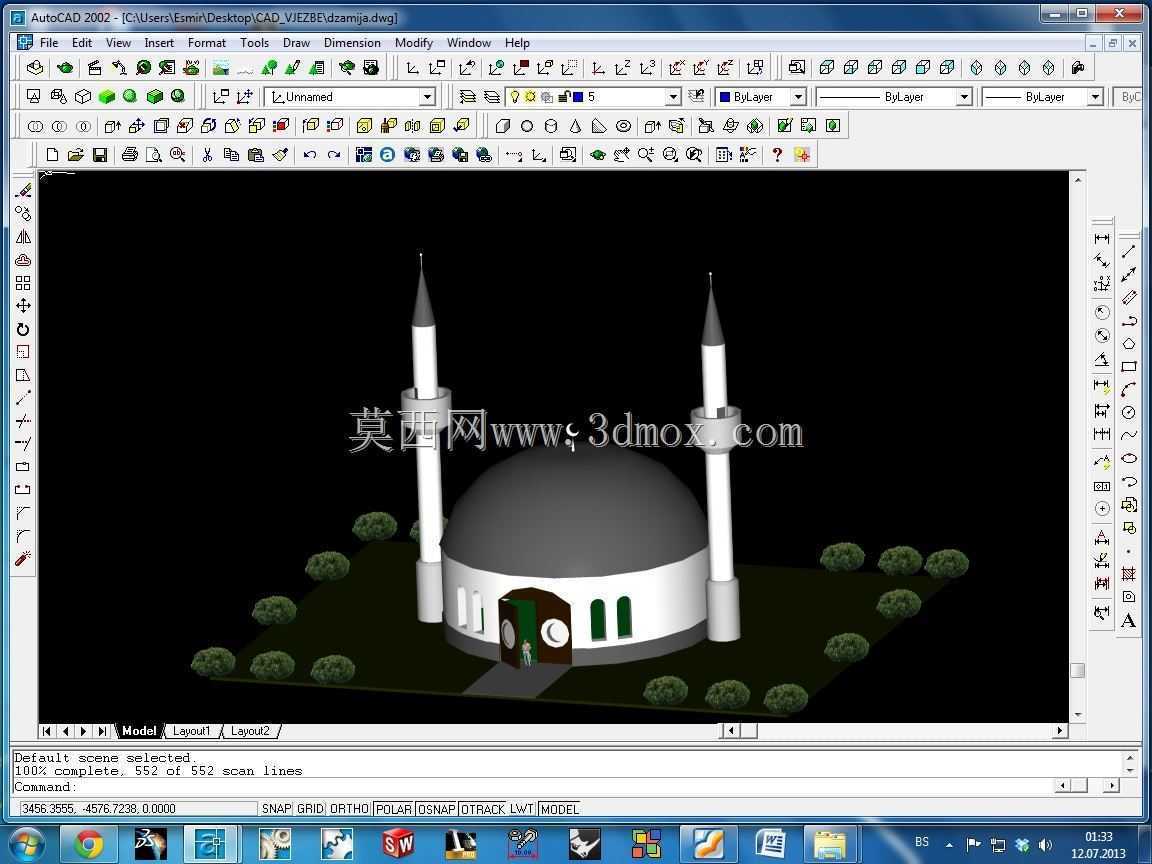Select the Model tab
1152x864 pixels.
(139, 731)
